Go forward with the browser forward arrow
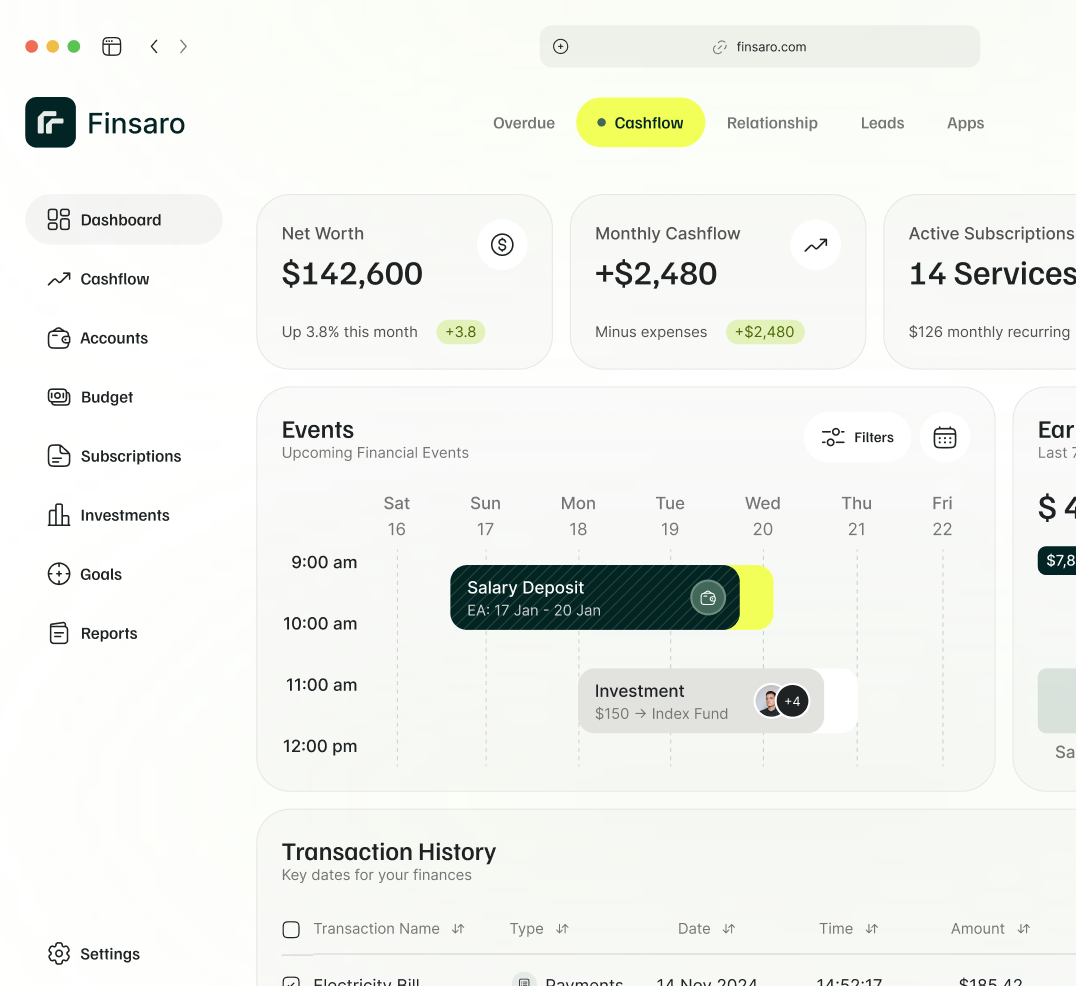This screenshot has height=986, width=1076. (x=183, y=47)
